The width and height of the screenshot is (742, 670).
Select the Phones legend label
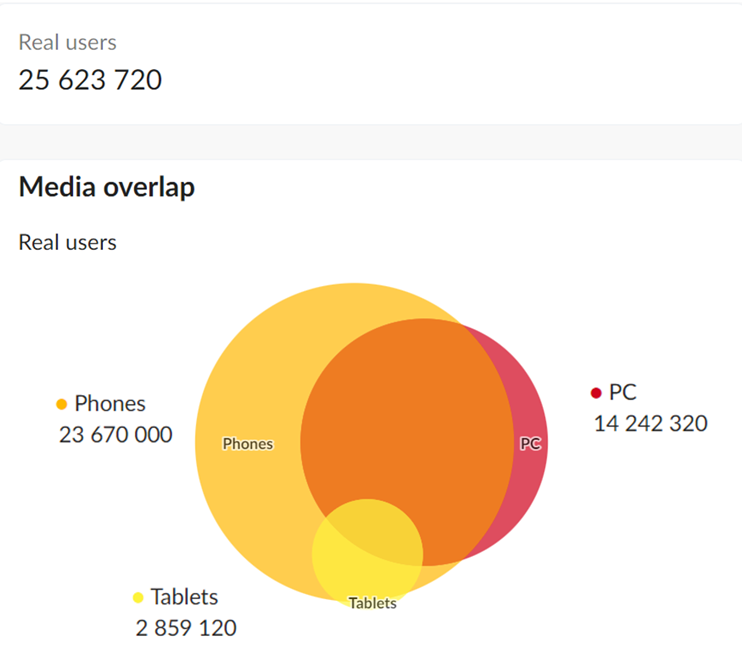[110, 404]
